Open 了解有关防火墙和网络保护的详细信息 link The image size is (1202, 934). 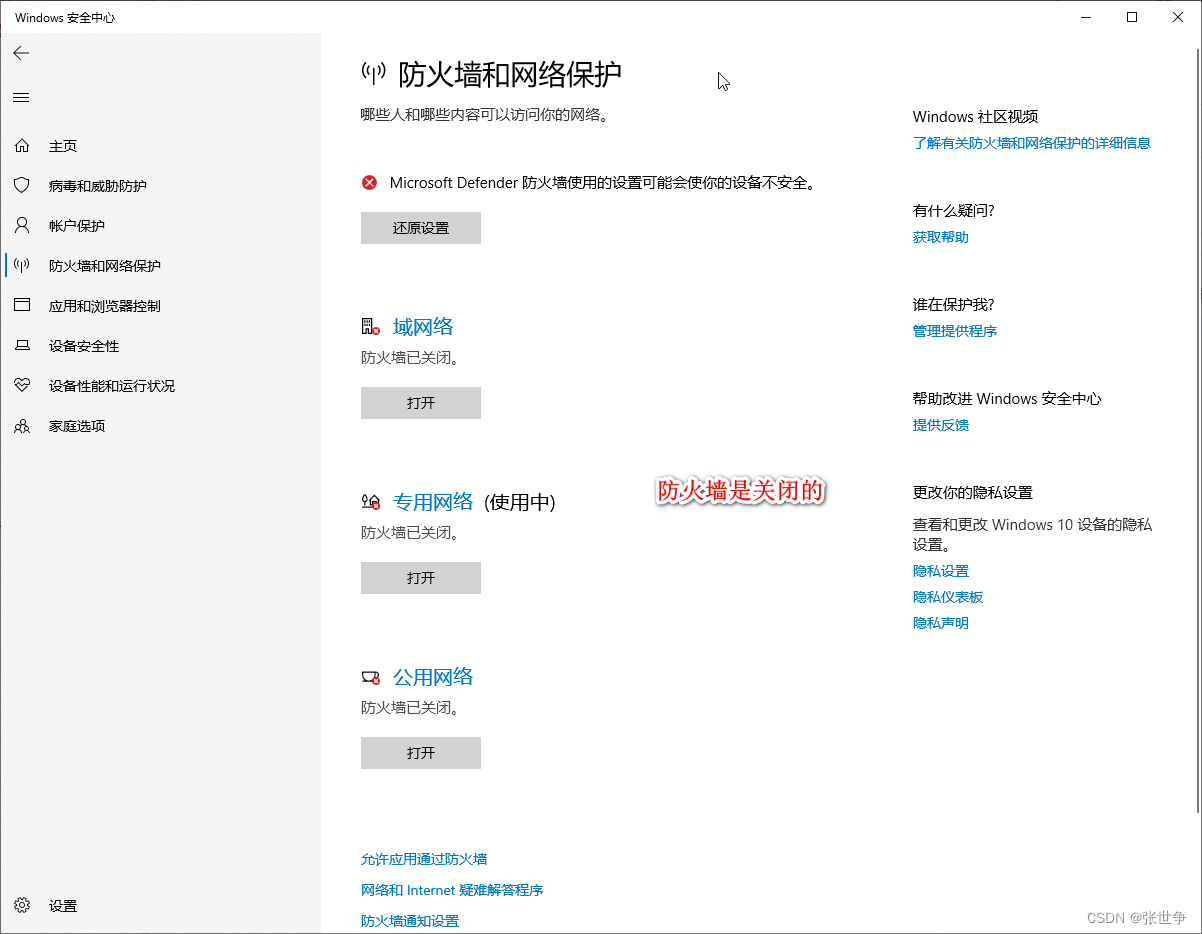1032,143
